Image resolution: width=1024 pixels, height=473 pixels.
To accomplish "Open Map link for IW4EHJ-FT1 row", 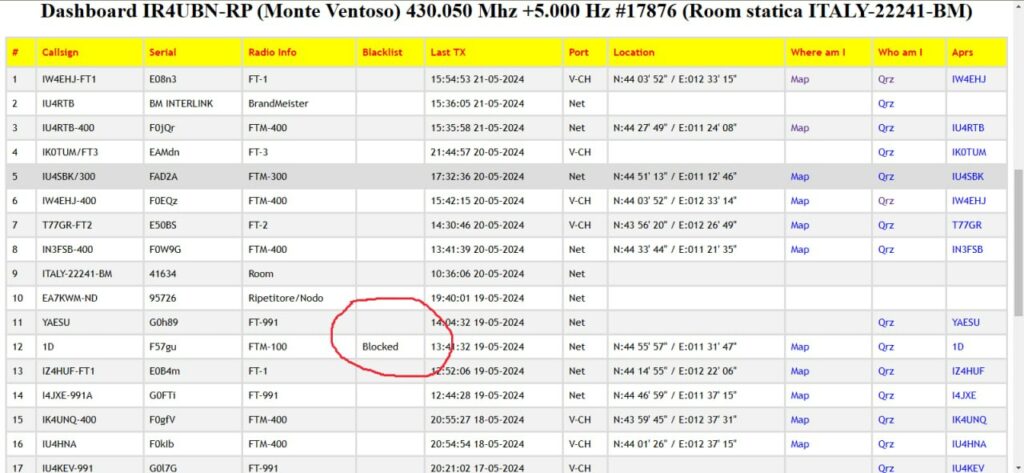I will coord(799,80).
